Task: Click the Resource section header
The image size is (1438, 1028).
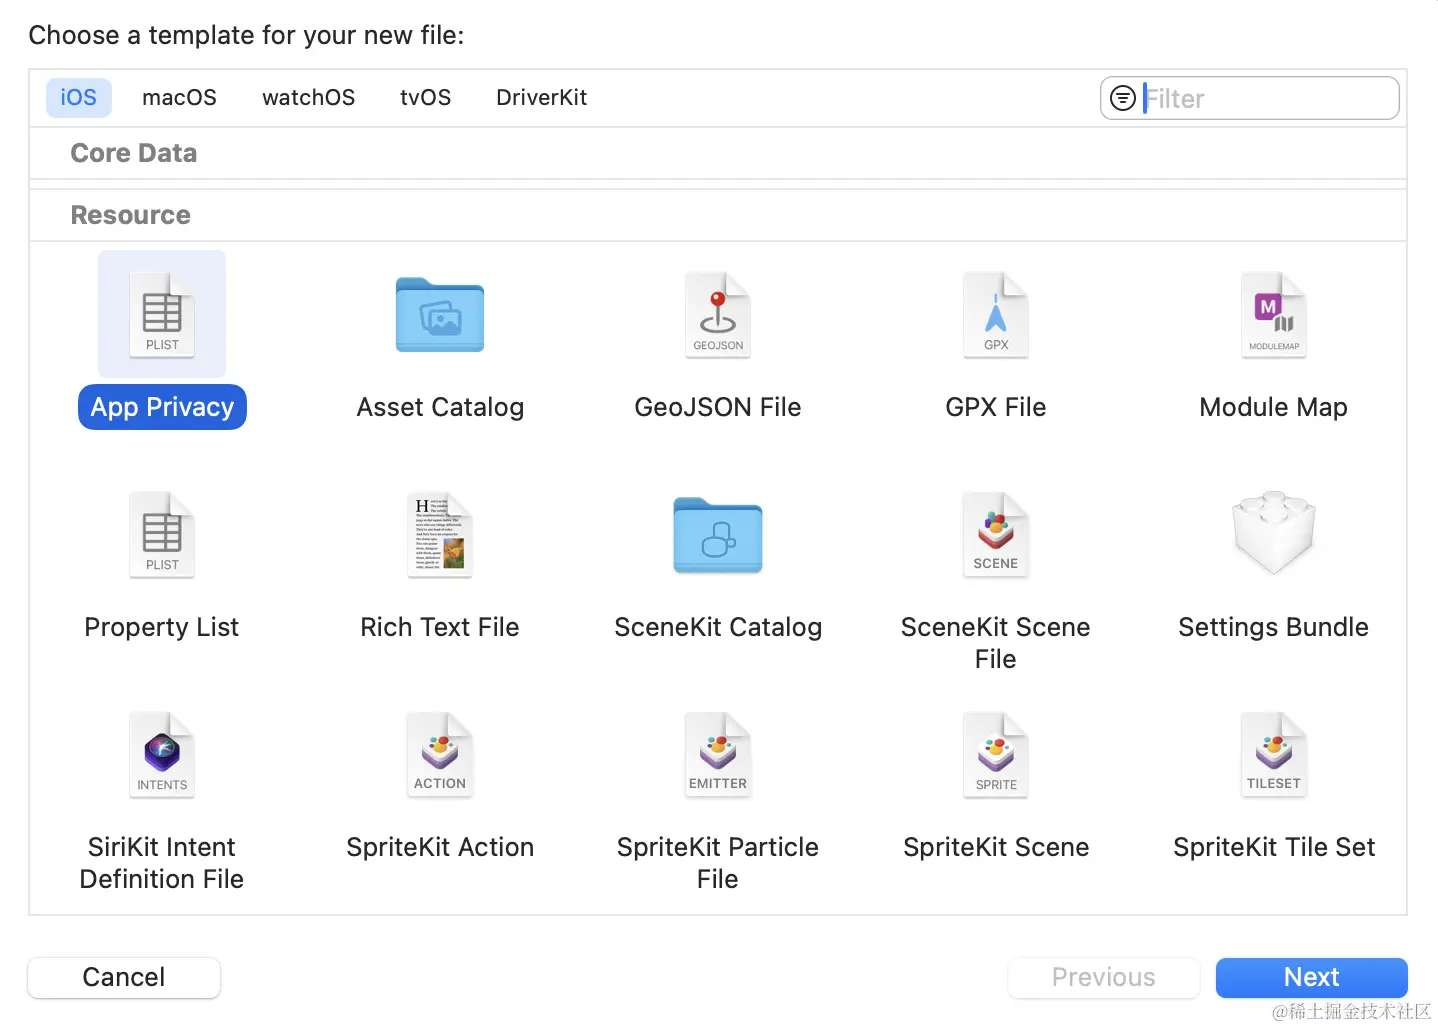Action: (130, 215)
